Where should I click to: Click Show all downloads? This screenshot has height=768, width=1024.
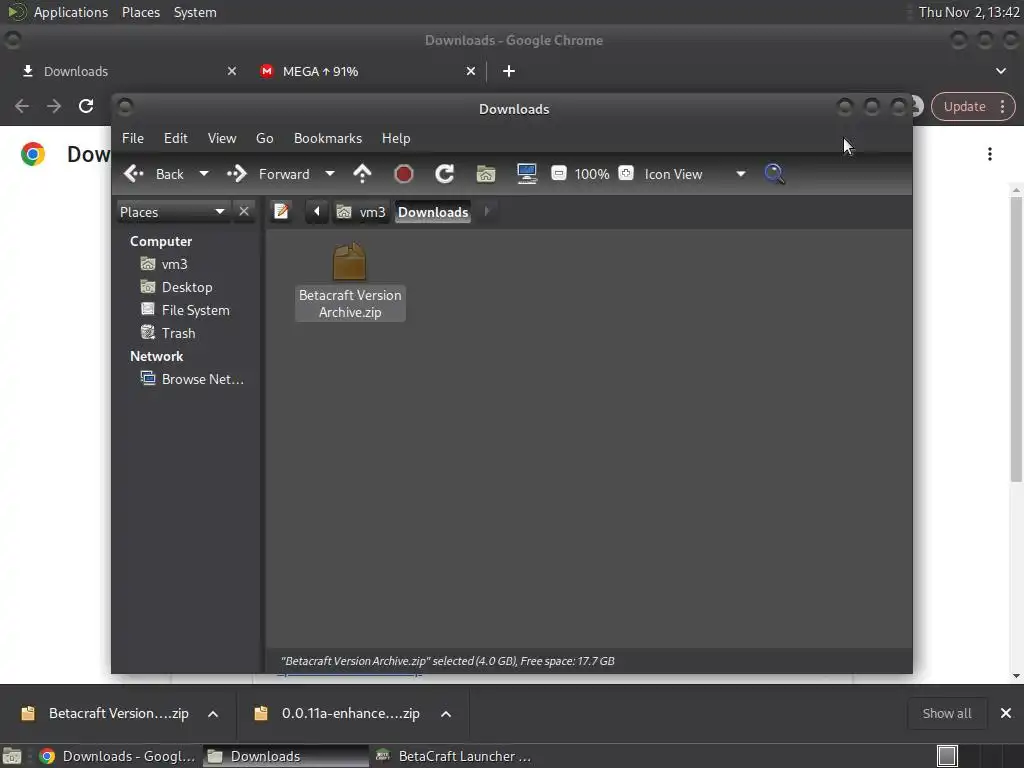tap(946, 713)
